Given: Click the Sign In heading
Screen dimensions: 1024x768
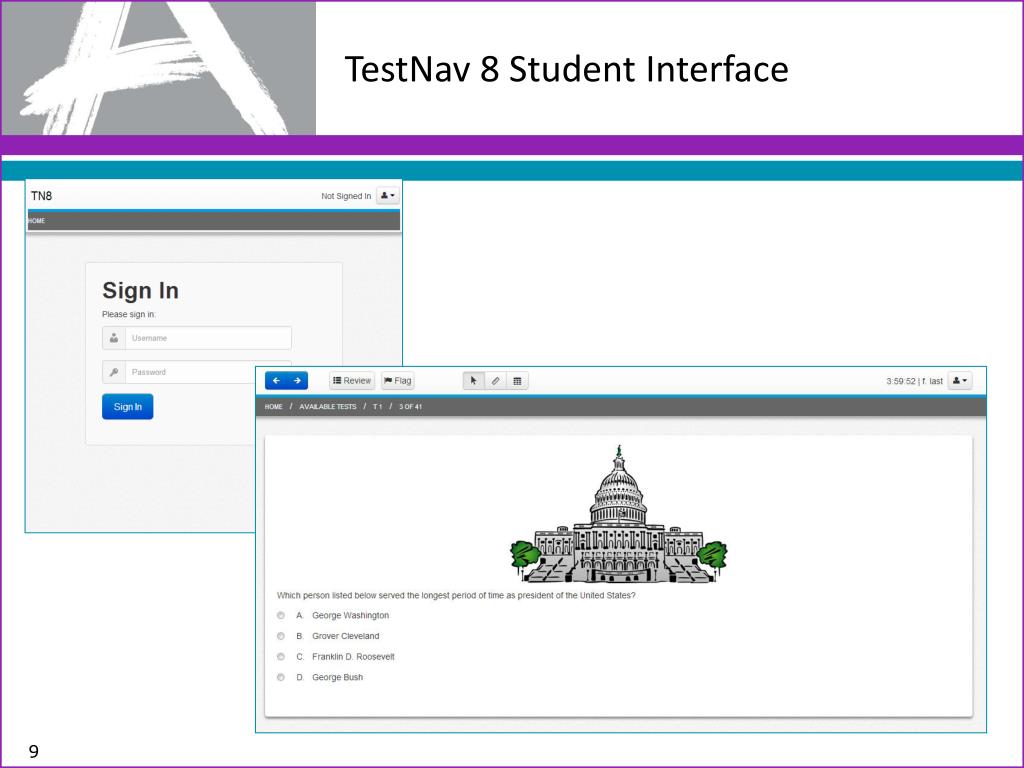Looking at the screenshot, I should point(140,291).
